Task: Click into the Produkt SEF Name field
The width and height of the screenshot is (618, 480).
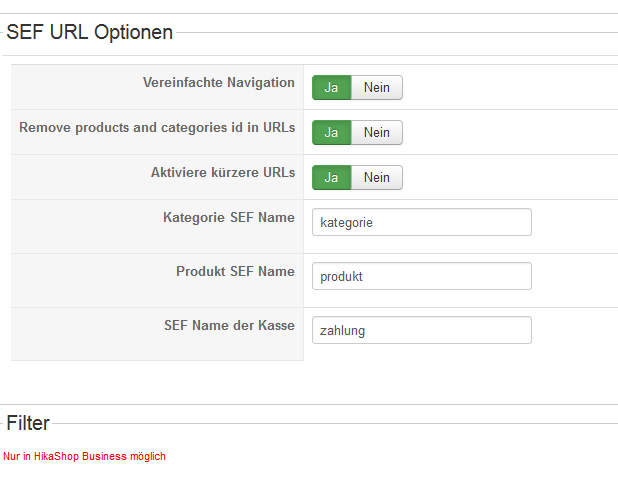Action: (x=421, y=276)
